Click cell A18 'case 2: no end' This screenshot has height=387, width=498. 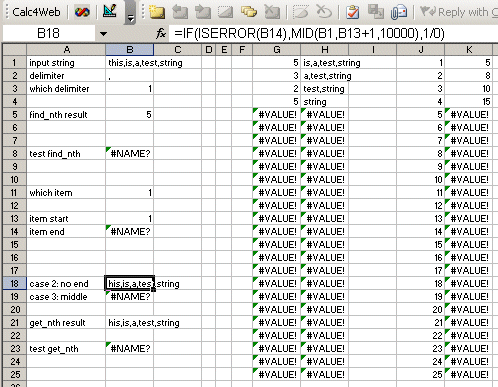point(66,284)
